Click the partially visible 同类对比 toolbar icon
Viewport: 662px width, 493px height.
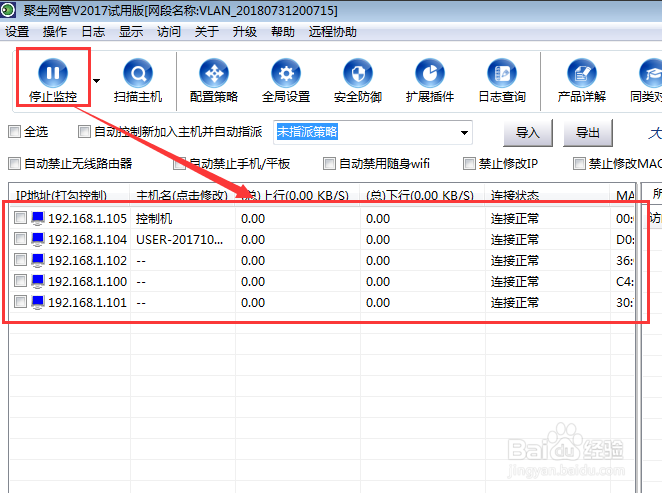tap(650, 73)
